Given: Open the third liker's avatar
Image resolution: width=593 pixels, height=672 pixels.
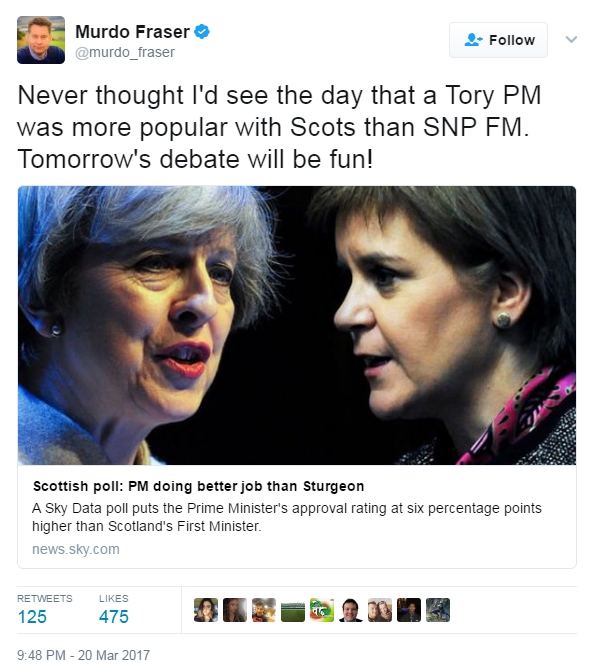Looking at the screenshot, I should 264,609.
